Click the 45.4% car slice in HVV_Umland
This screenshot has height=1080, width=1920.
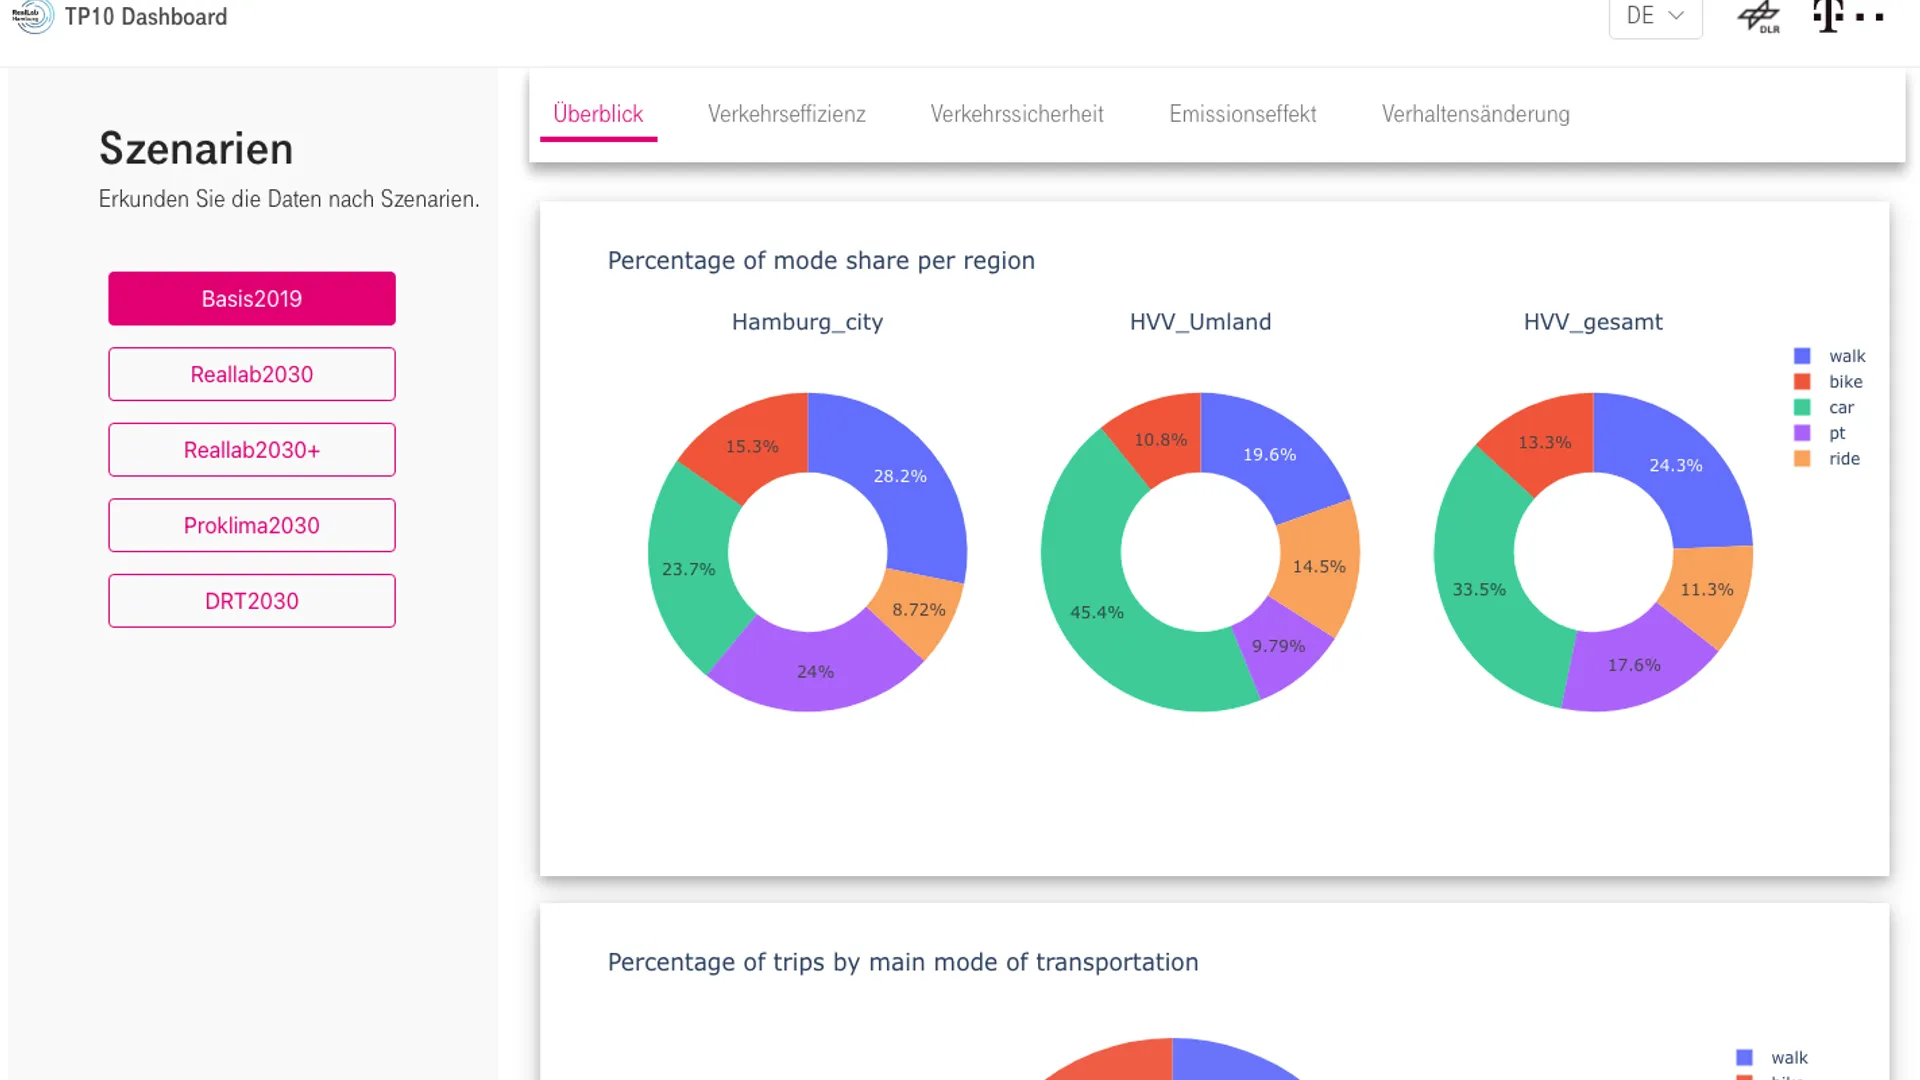1097,612
